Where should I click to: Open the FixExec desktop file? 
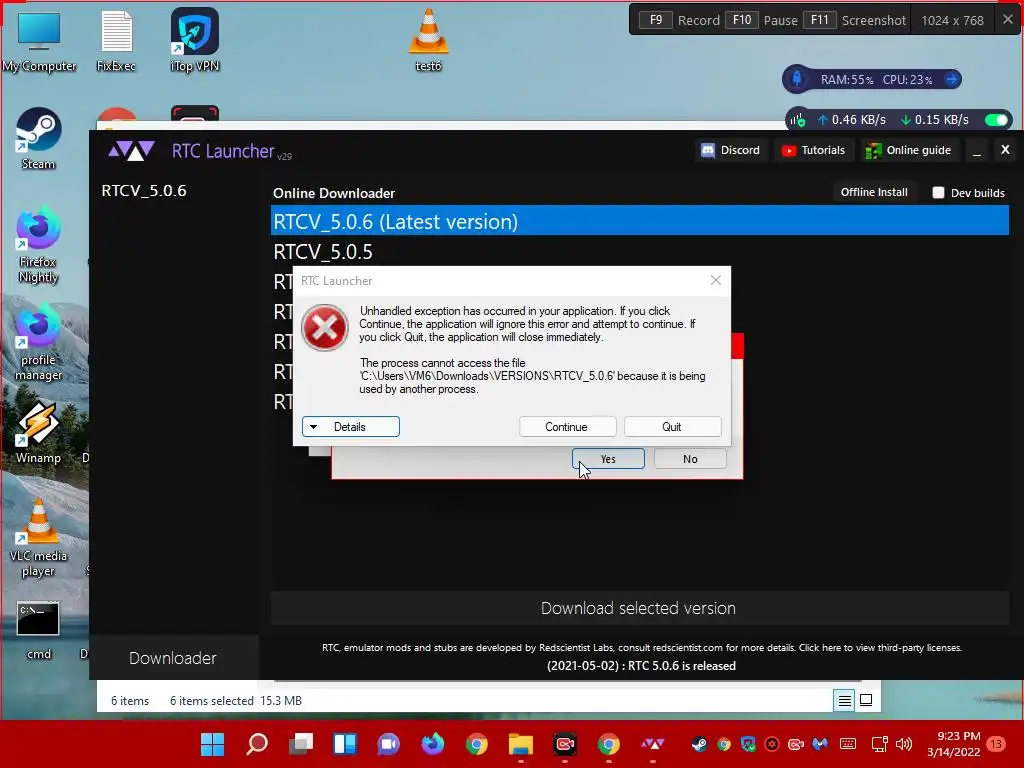[116, 40]
